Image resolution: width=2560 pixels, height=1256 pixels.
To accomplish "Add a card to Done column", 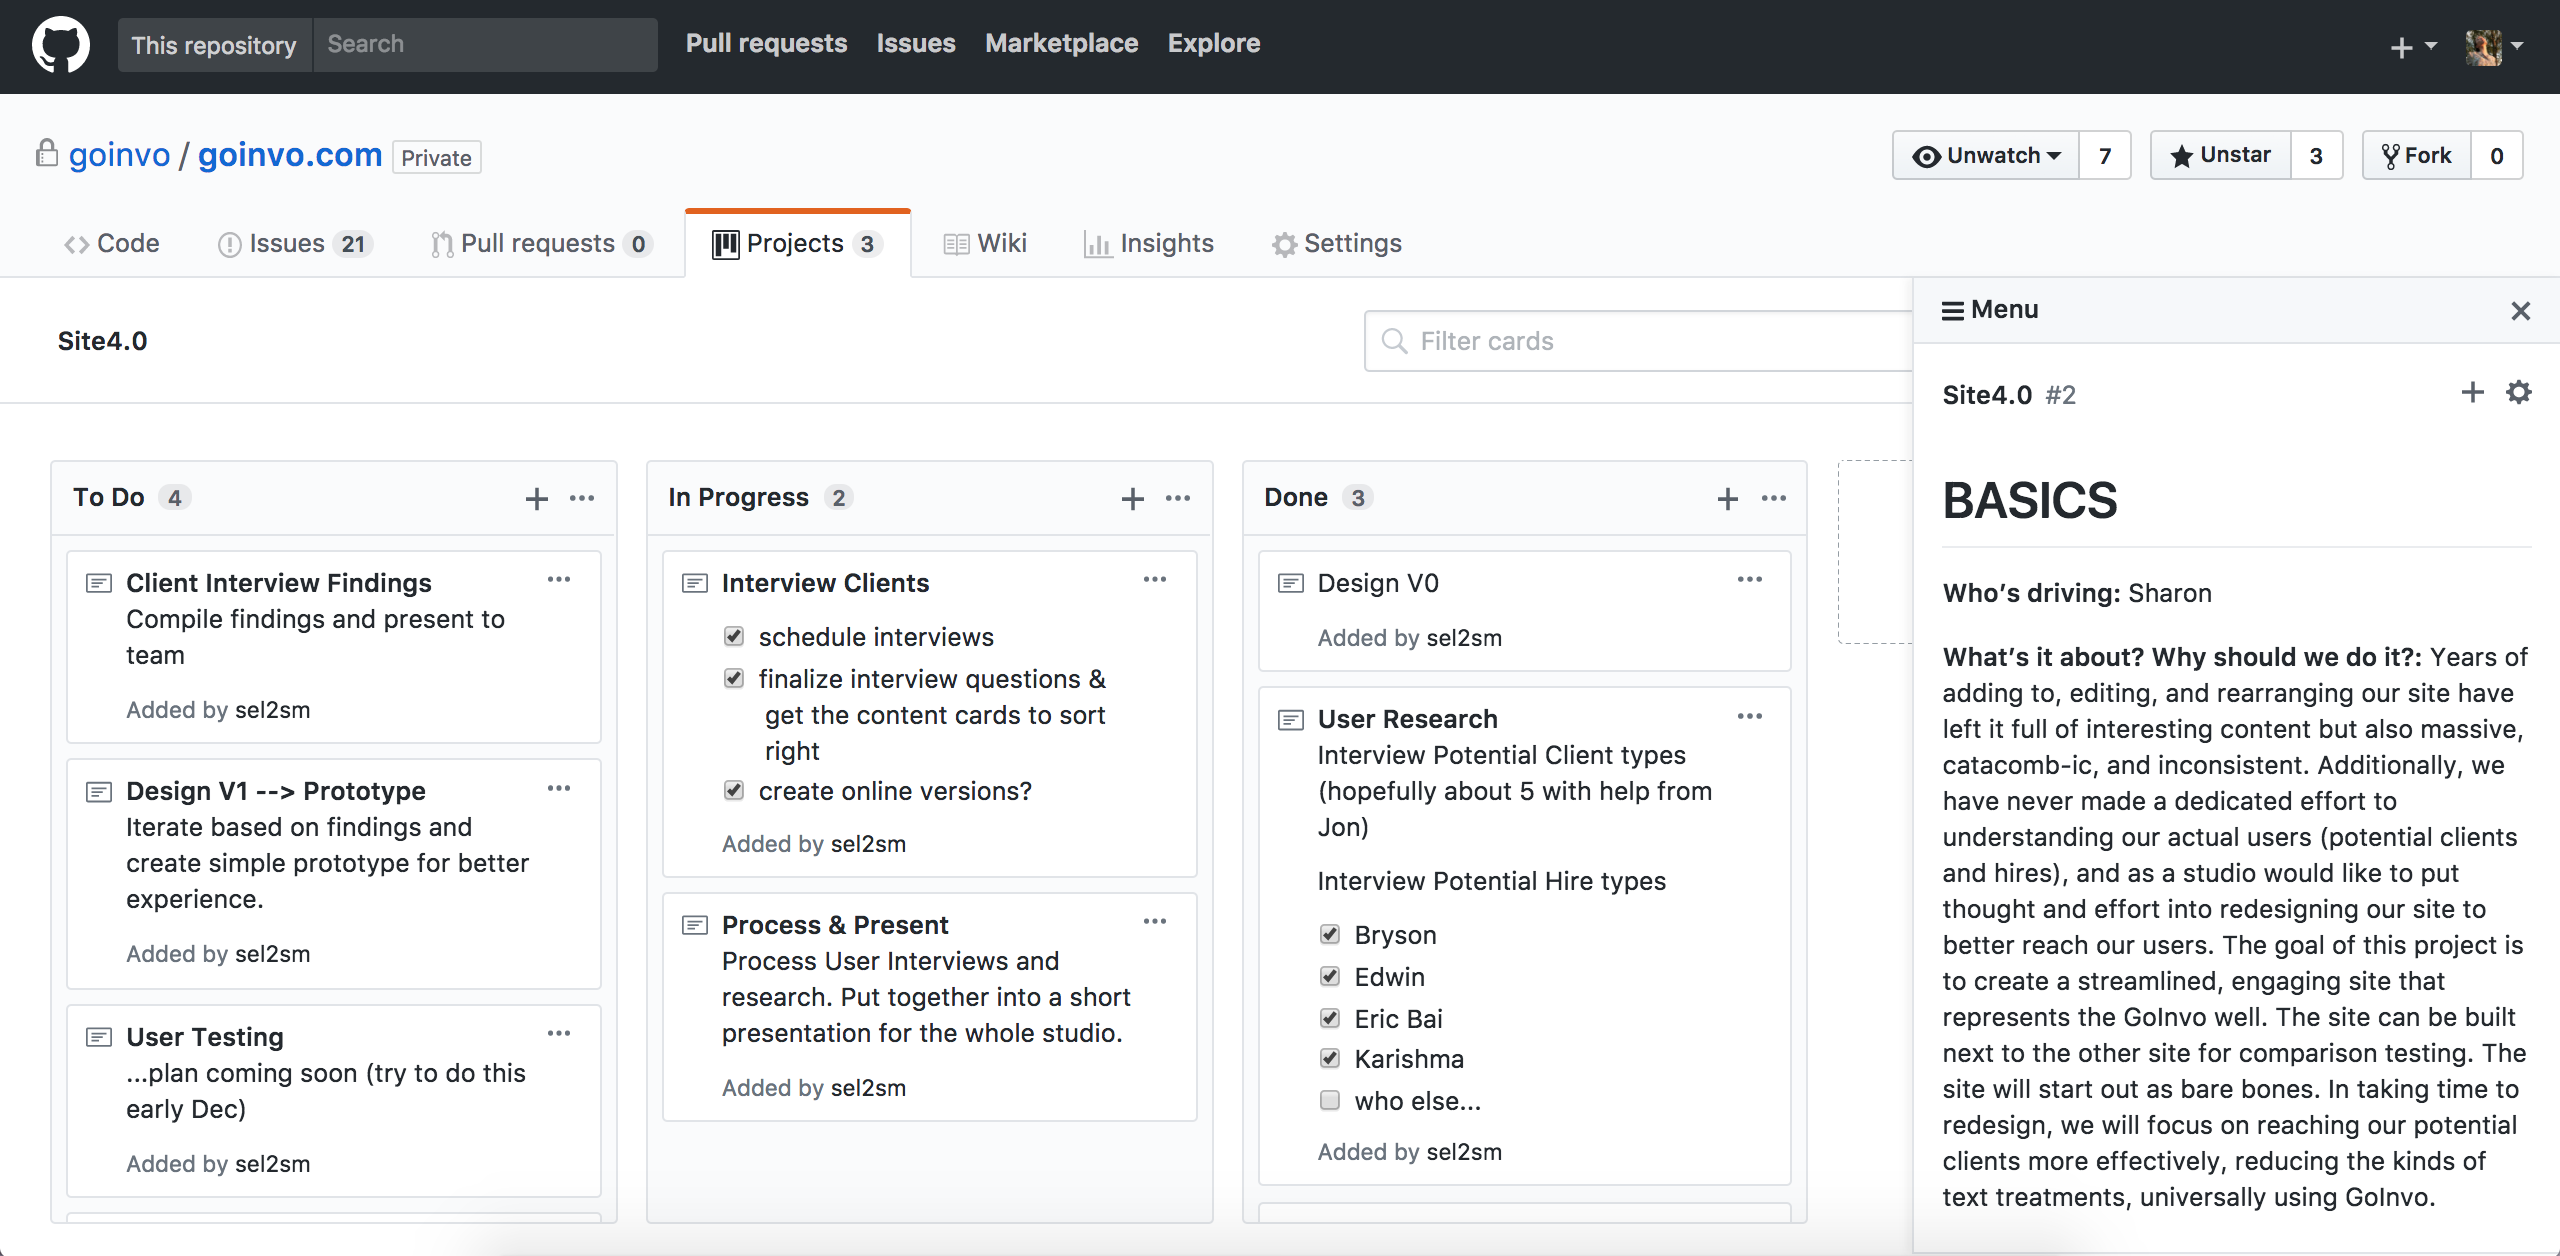I will point(1728,498).
